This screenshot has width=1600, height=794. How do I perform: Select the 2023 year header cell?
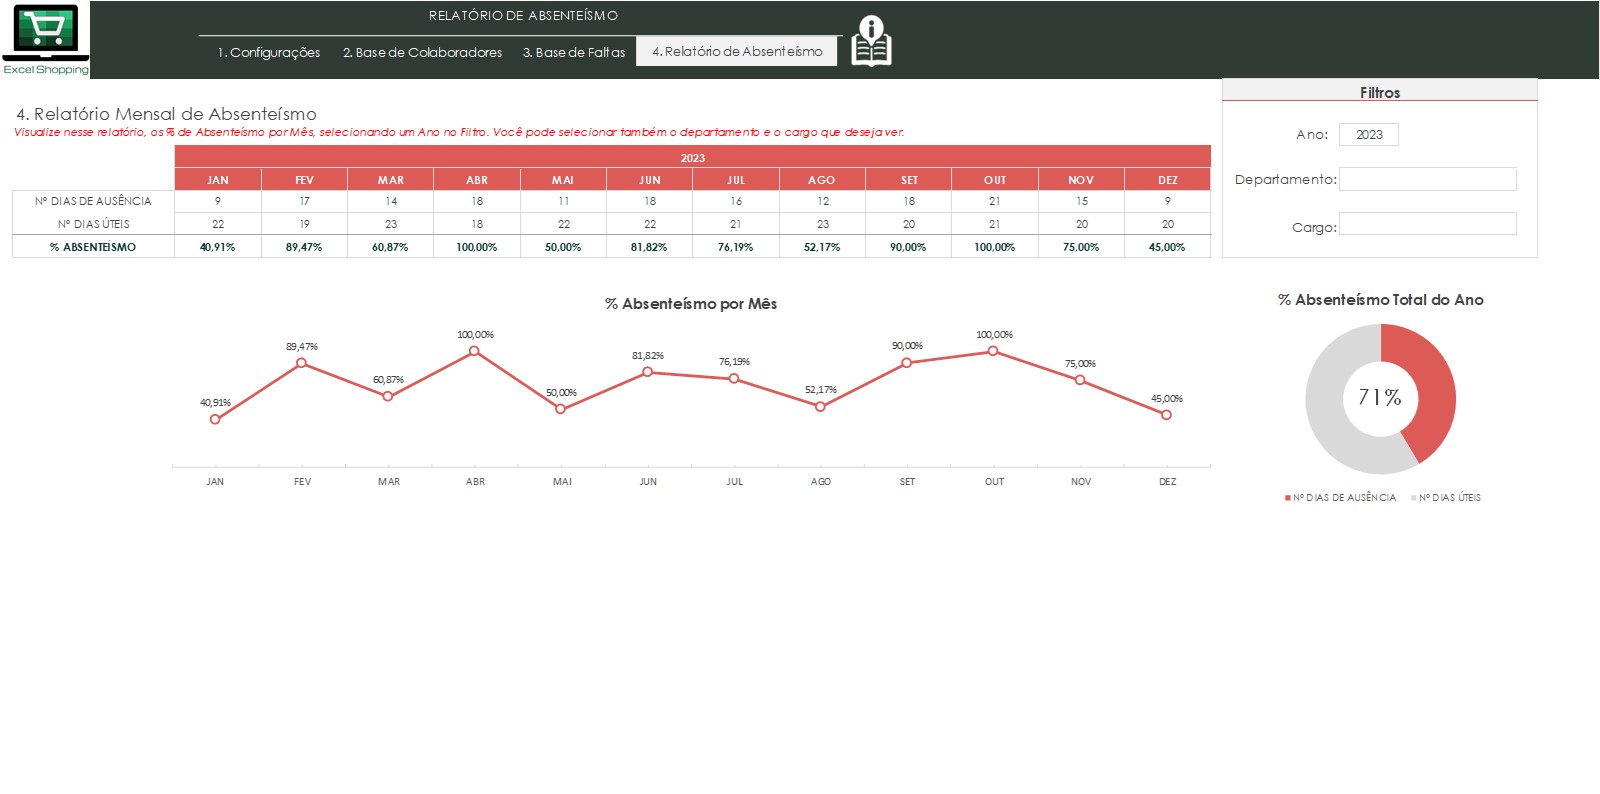pos(693,157)
